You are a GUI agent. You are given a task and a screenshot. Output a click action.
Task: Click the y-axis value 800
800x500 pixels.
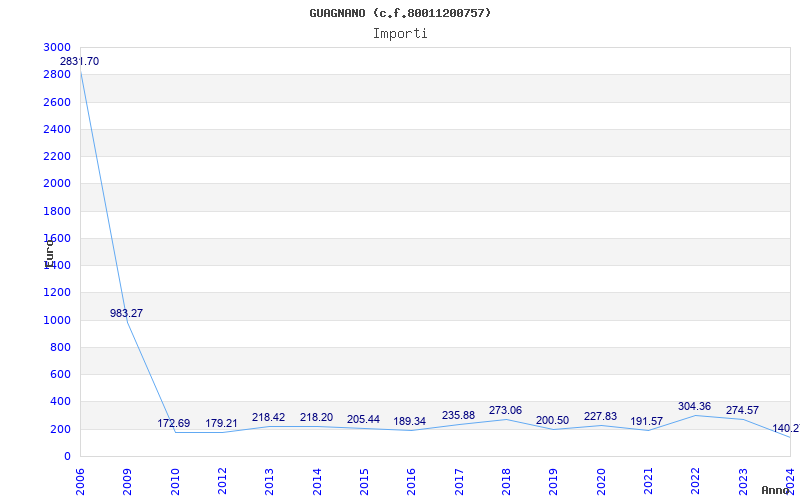point(60,347)
